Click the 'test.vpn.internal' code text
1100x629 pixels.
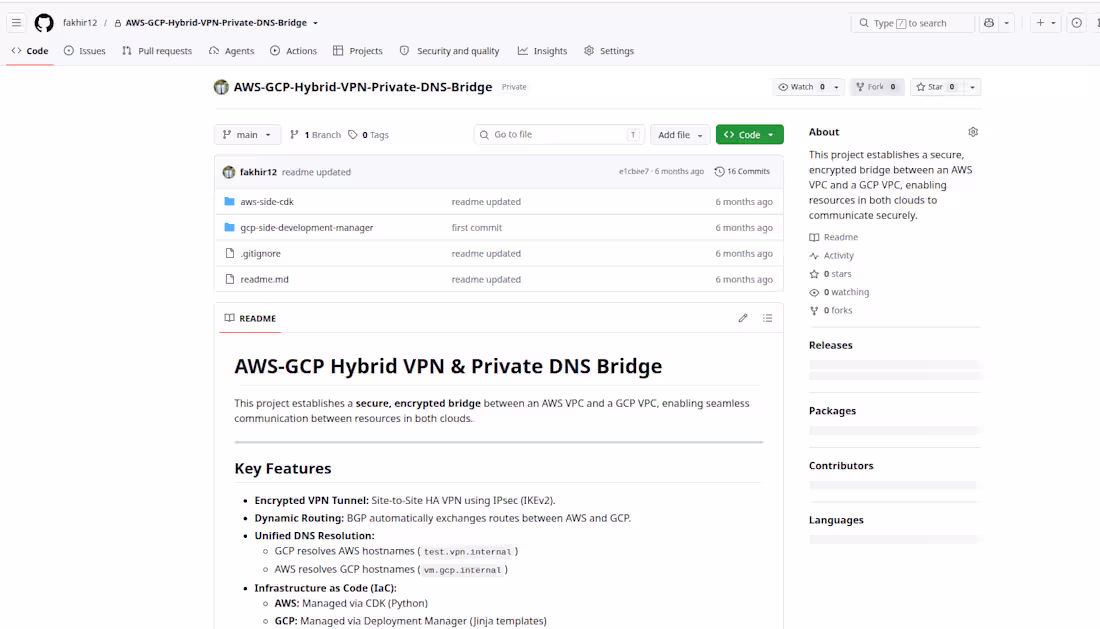pos(467,552)
